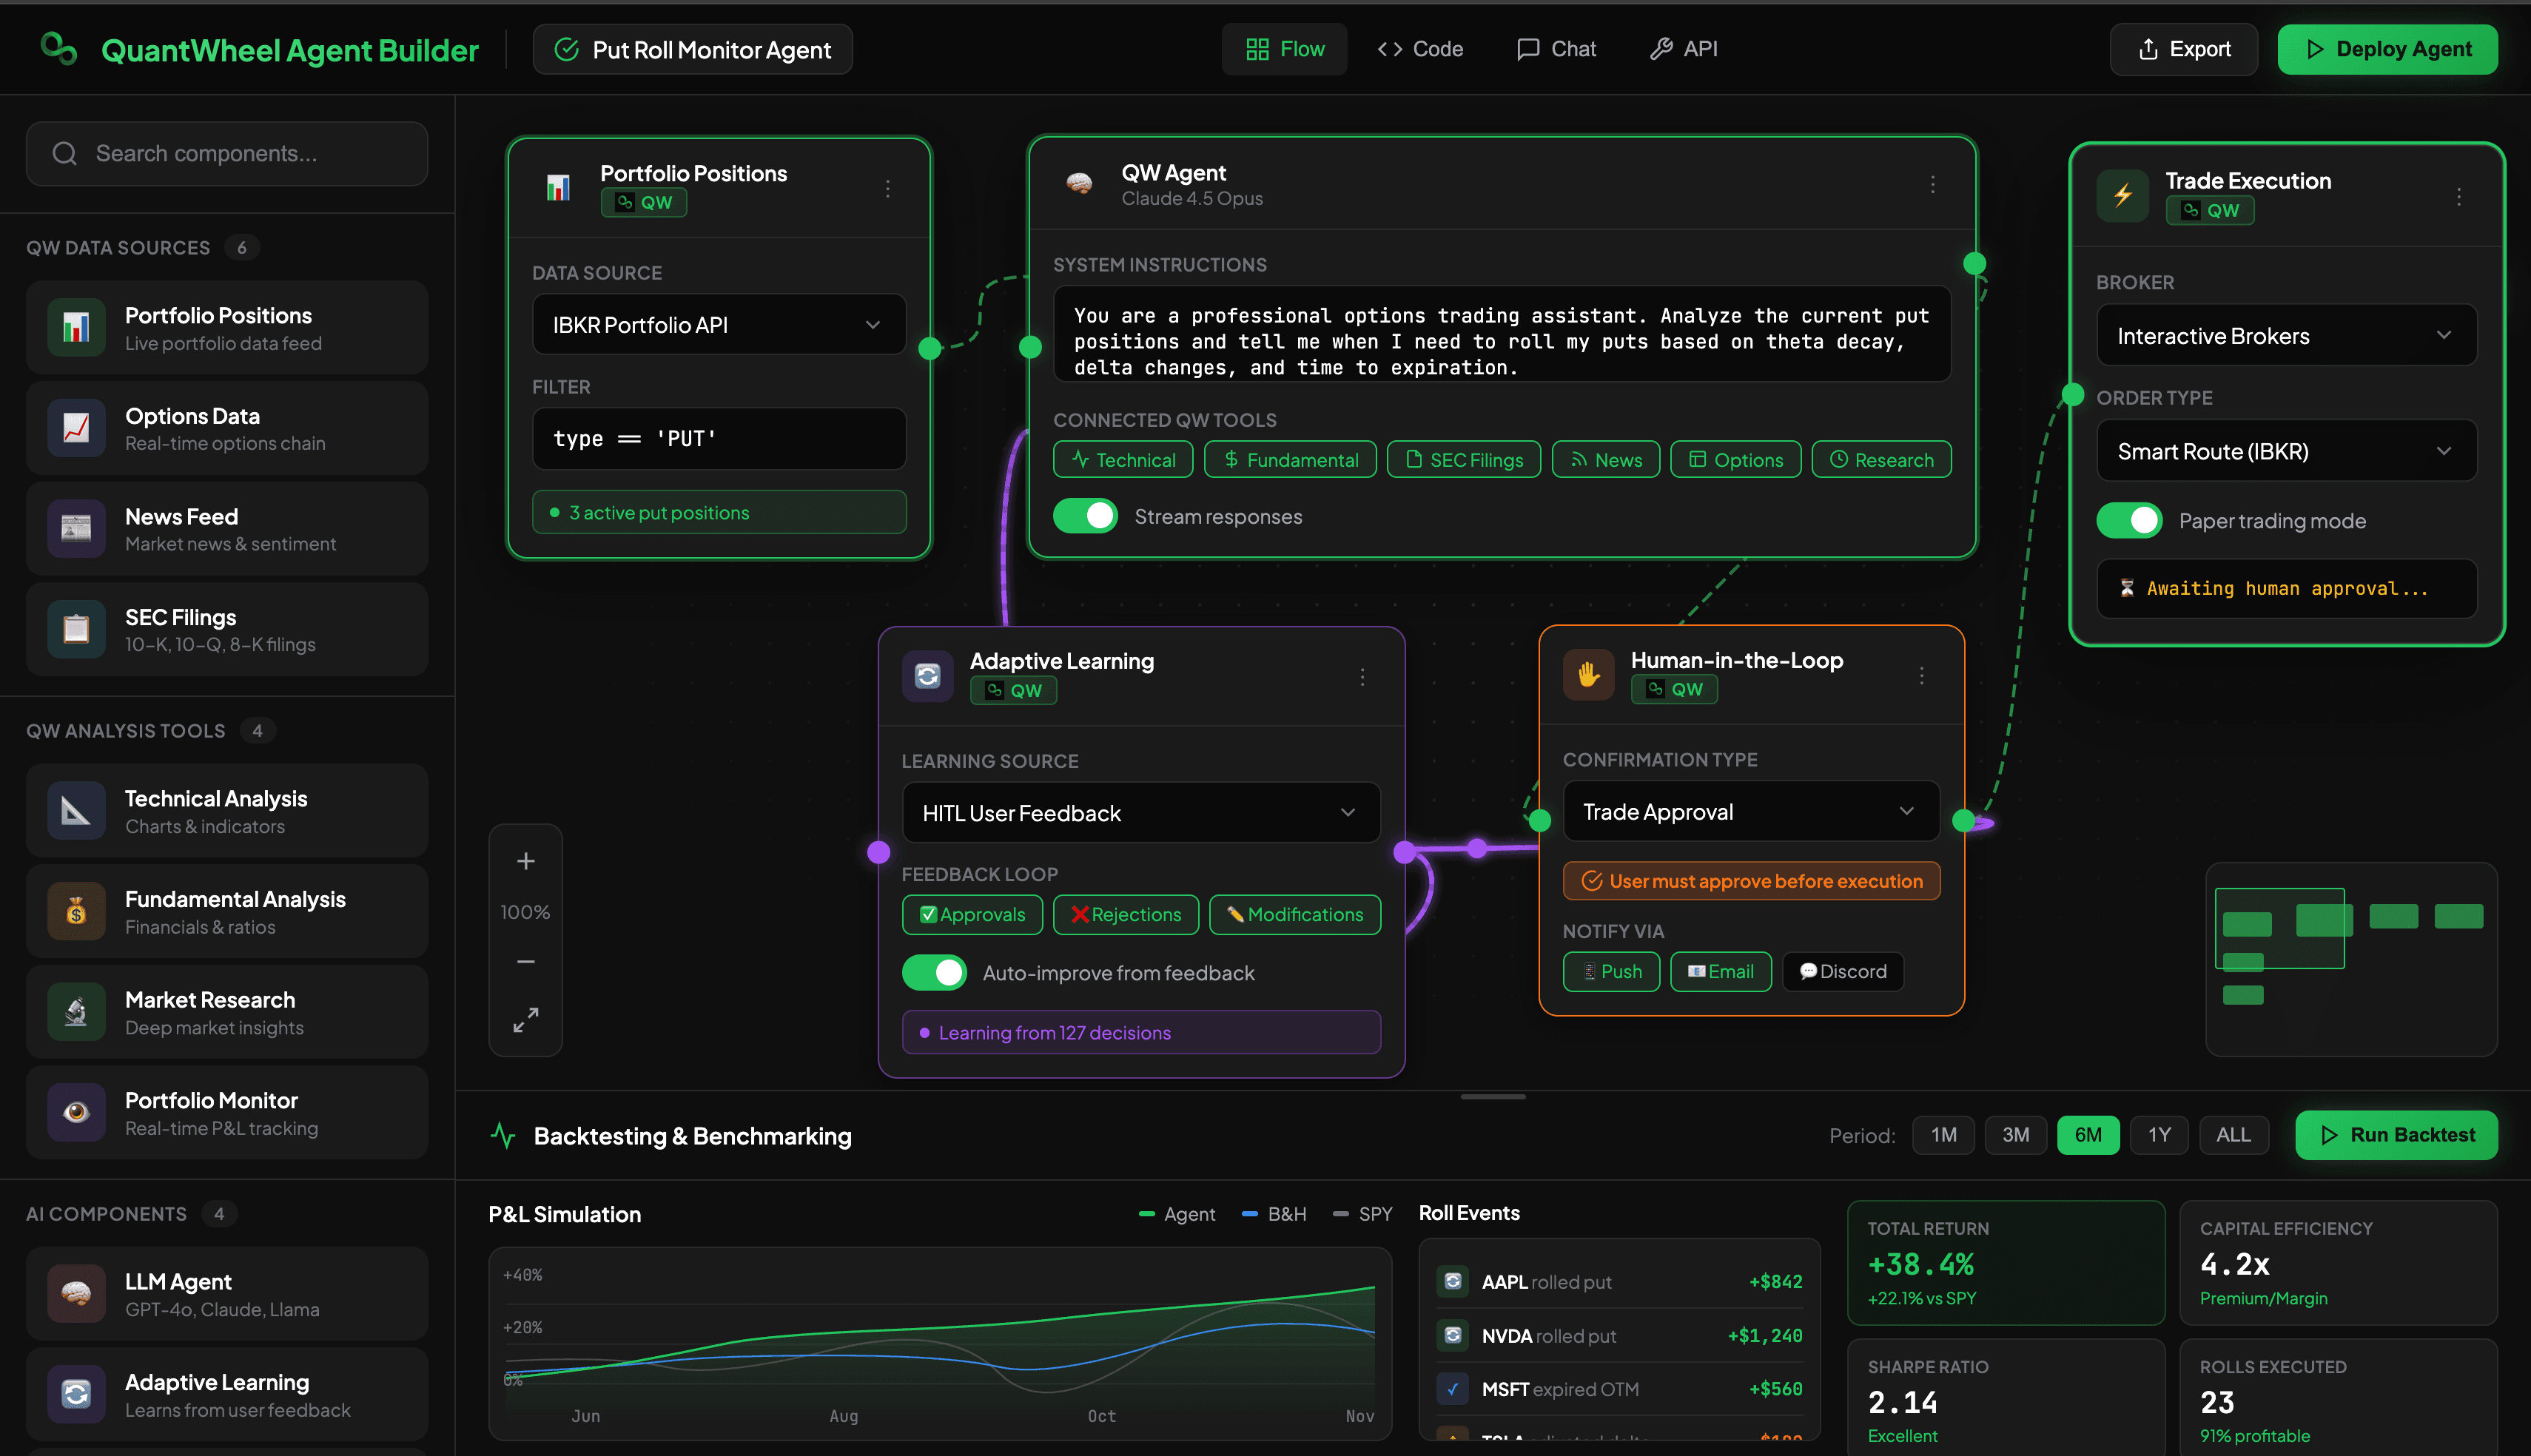Click the Deploy Agent button
2531x1456 pixels.
[2387, 48]
